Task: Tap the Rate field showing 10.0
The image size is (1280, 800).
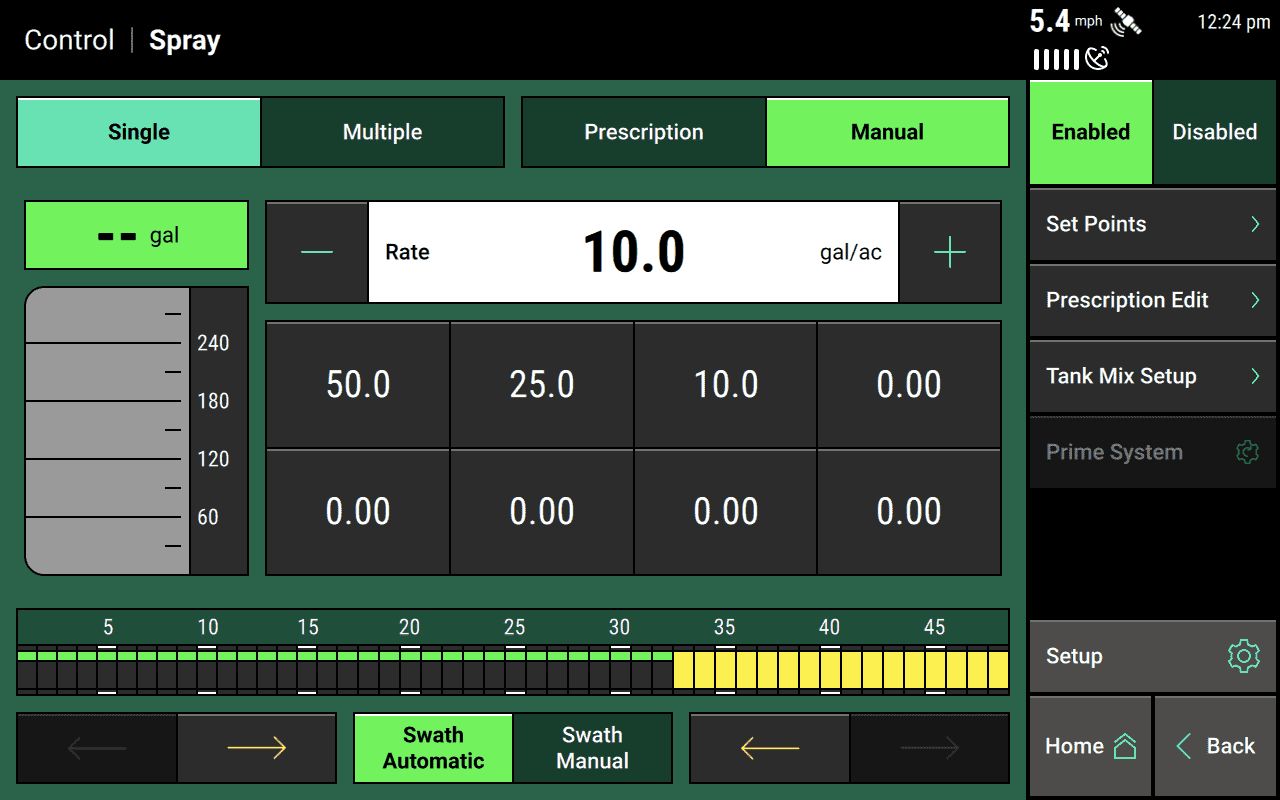Action: click(x=633, y=252)
